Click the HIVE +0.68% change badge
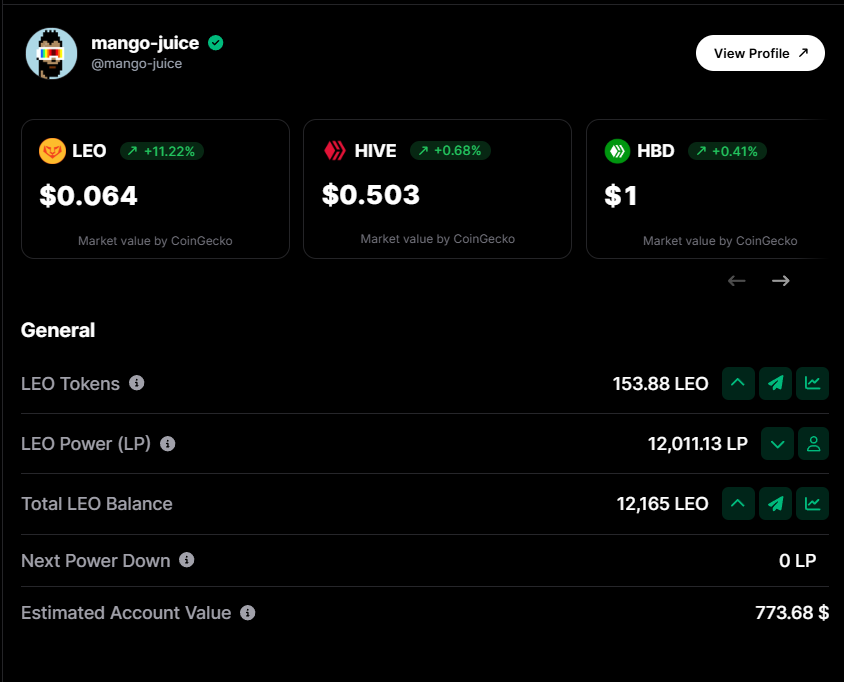 450,150
